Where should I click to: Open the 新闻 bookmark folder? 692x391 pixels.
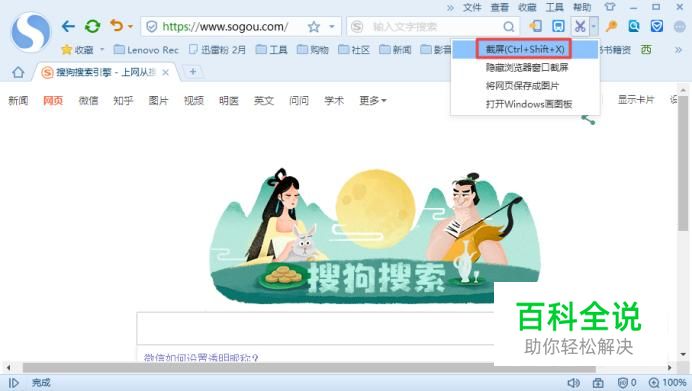tap(395, 49)
